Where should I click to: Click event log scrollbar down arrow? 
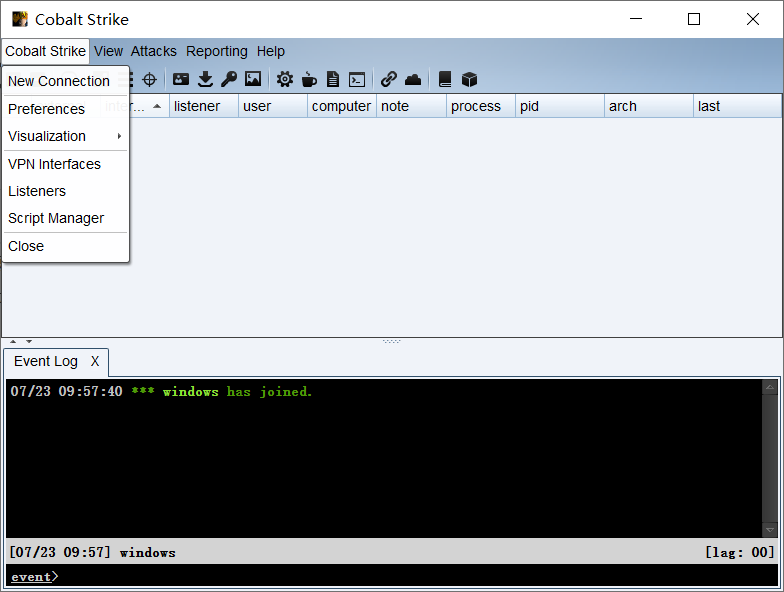point(770,530)
